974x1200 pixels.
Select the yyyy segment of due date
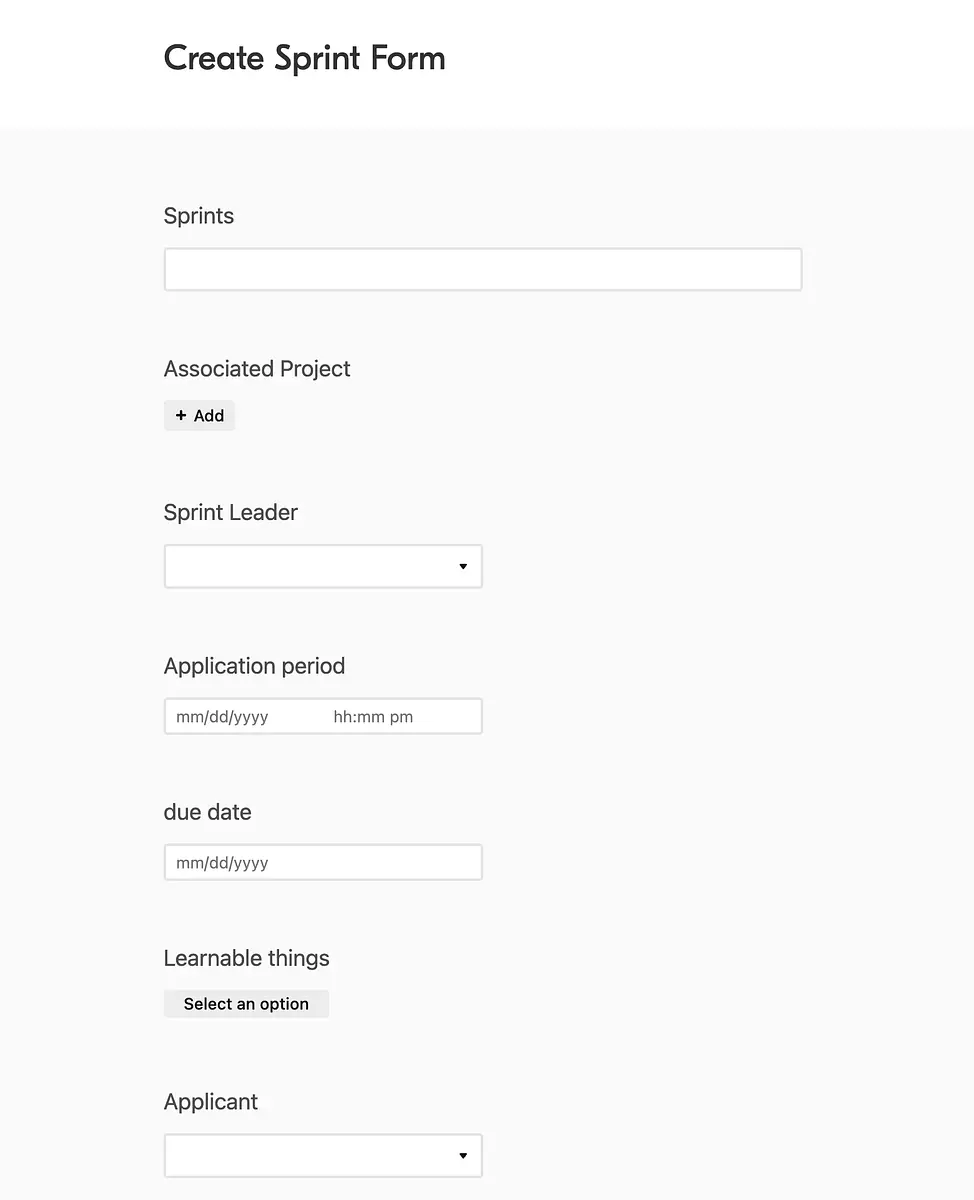pos(251,863)
